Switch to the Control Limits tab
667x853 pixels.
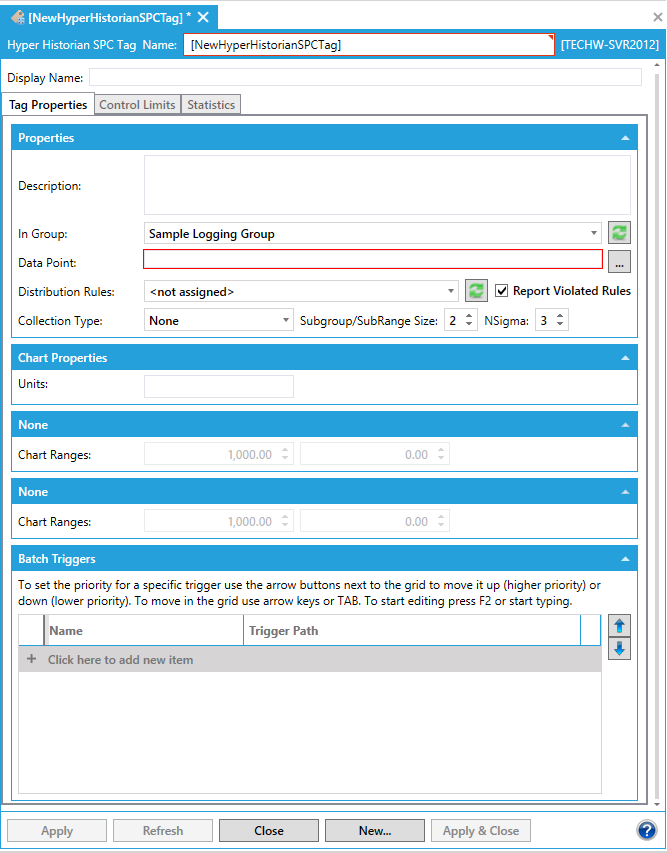point(137,105)
